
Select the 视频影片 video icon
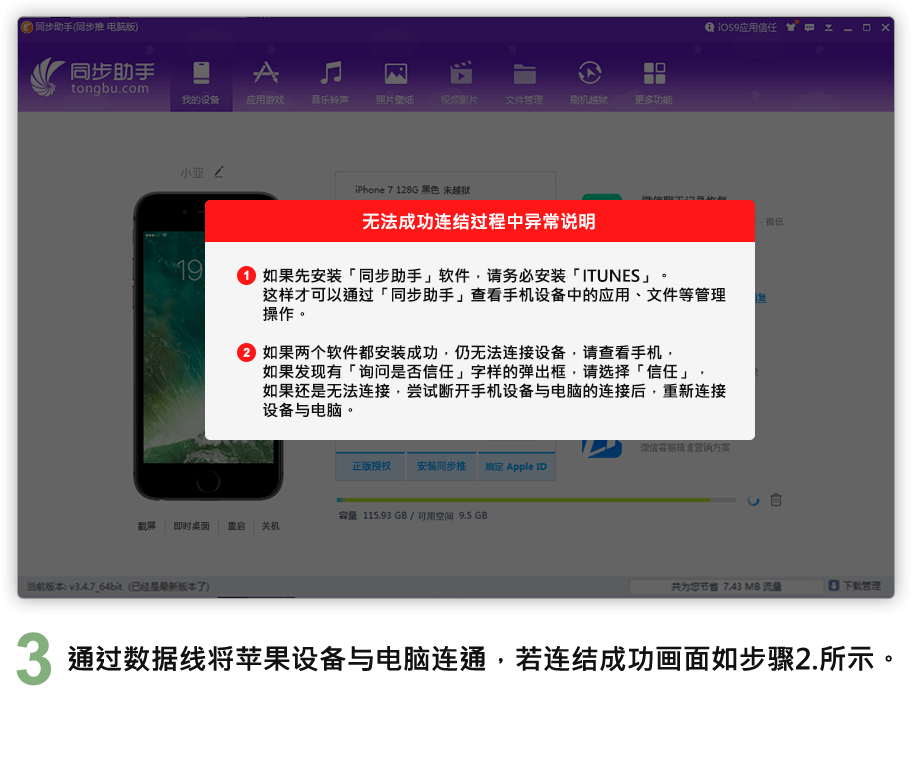tap(460, 81)
